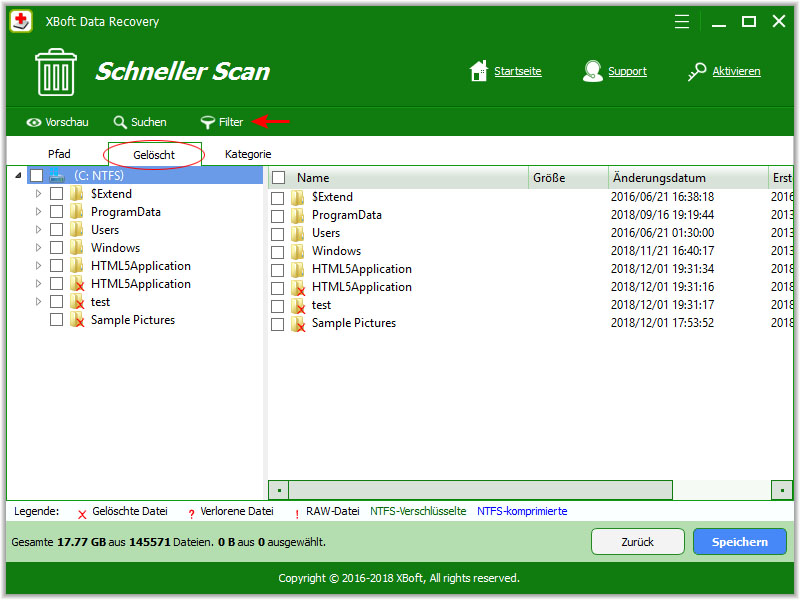Tick Sample Pictures checkbox in tree

click(x=57, y=320)
